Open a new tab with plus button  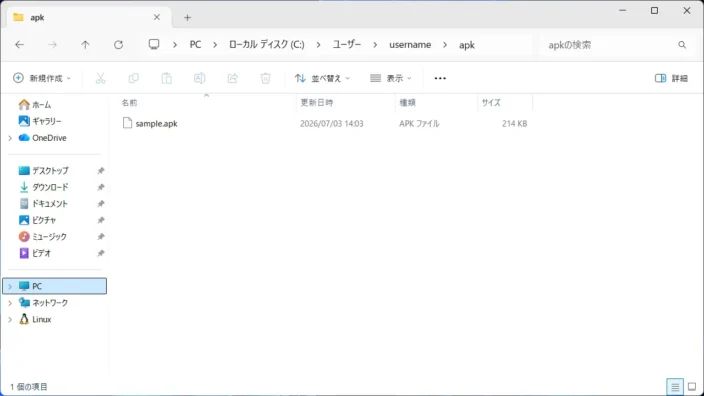(187, 18)
